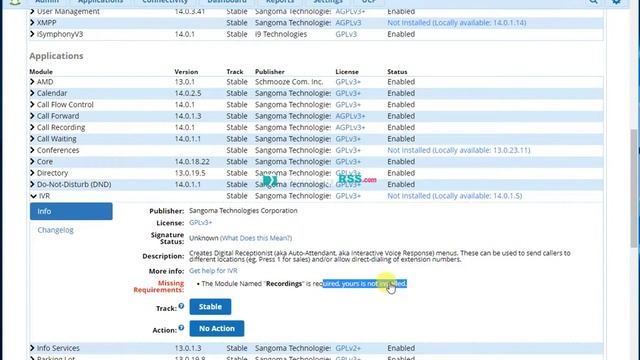Click the Core version 14.0.18.22 cell
This screenshot has width=640, height=360.
pyautogui.click(x=192, y=162)
